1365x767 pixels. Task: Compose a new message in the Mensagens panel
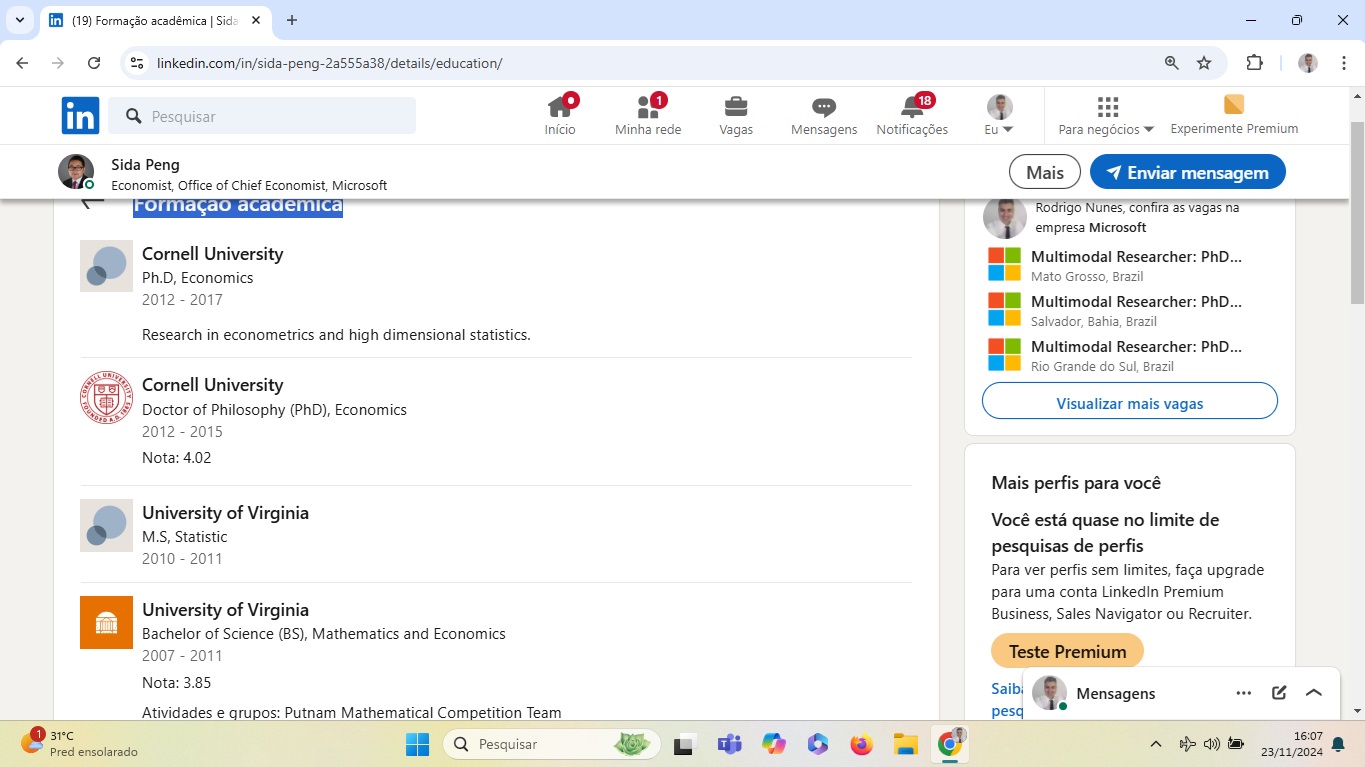[x=1279, y=693]
